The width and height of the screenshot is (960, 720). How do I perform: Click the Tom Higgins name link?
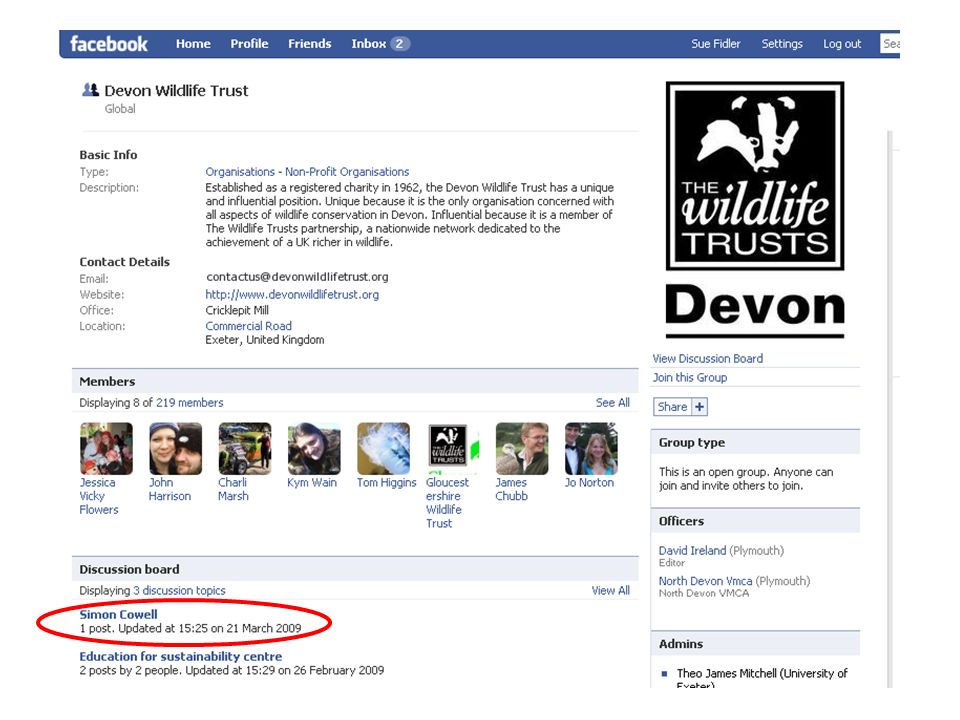(386, 482)
